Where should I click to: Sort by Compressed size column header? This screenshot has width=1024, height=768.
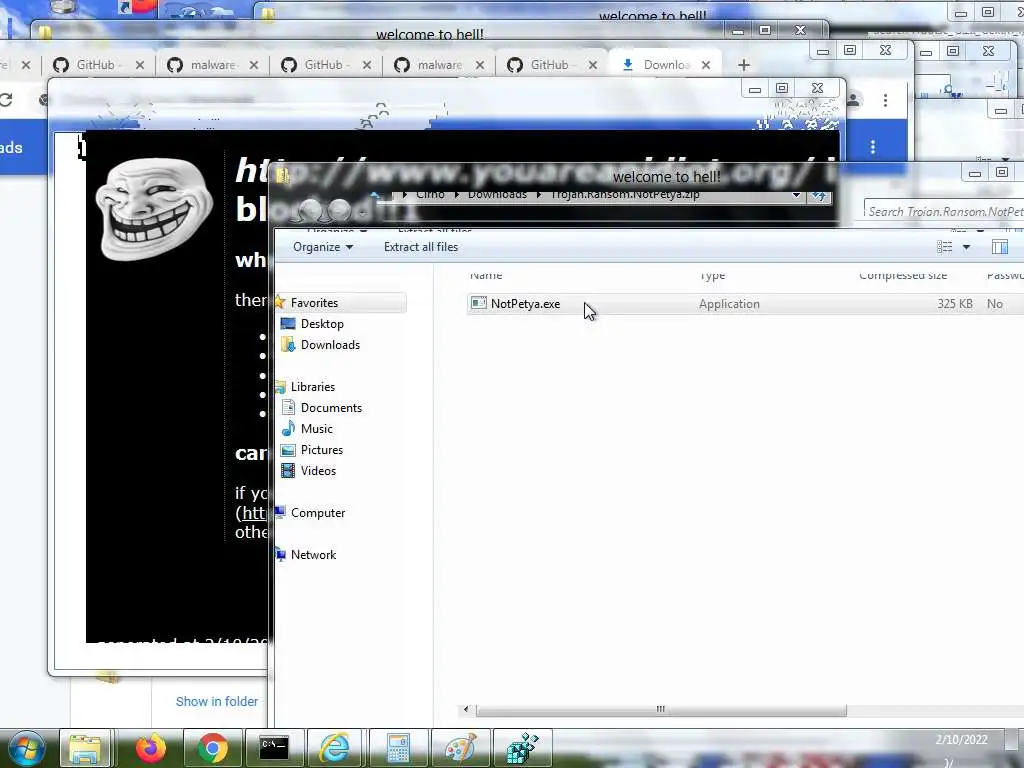[x=903, y=275]
